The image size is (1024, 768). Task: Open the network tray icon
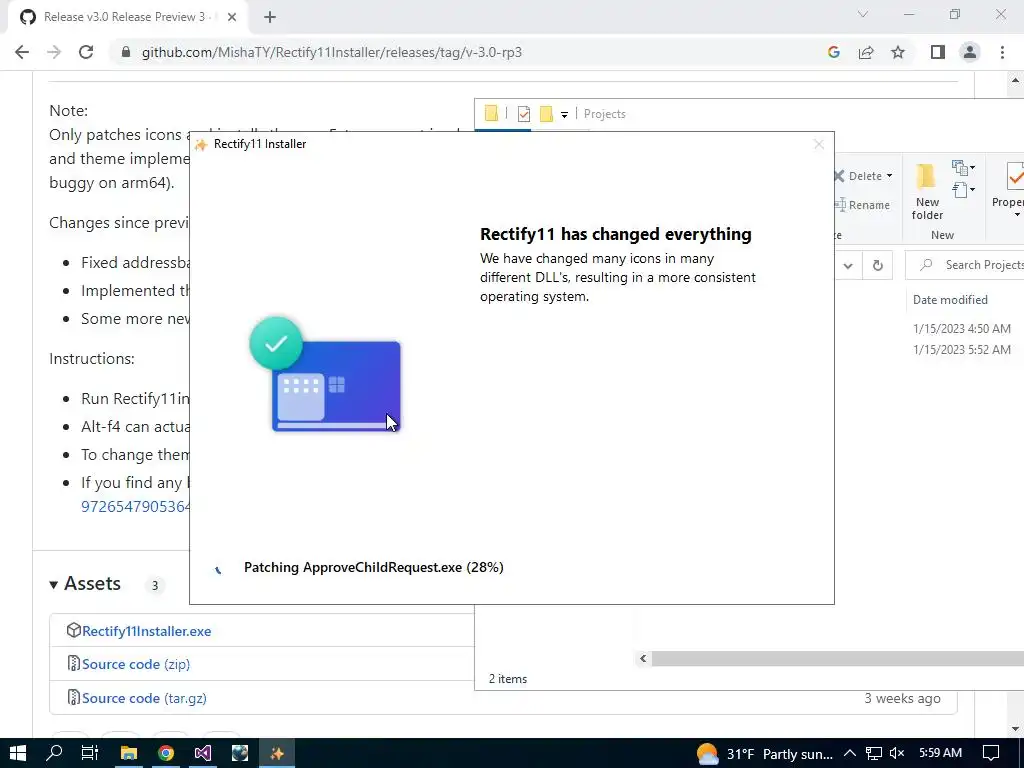[873, 754]
